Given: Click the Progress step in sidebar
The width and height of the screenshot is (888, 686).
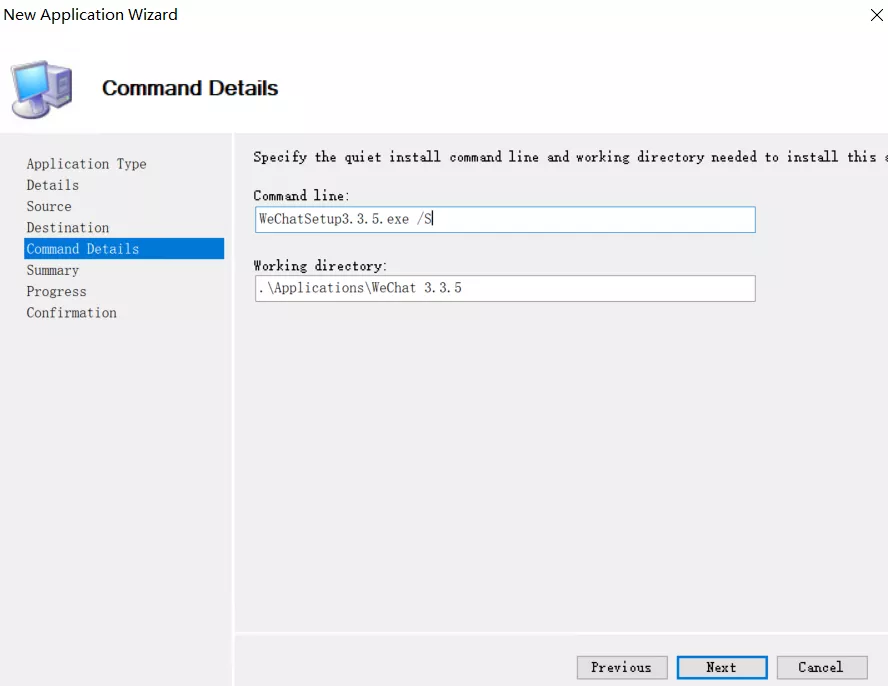Looking at the screenshot, I should (56, 292).
